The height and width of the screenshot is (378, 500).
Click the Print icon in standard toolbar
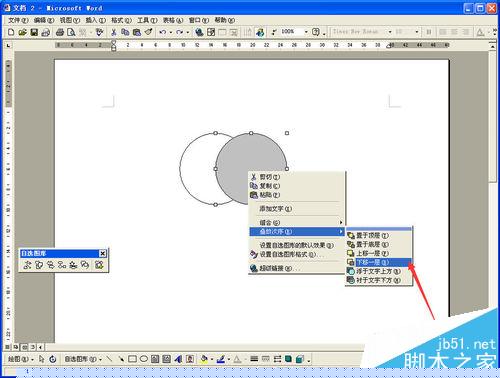(x=60, y=32)
